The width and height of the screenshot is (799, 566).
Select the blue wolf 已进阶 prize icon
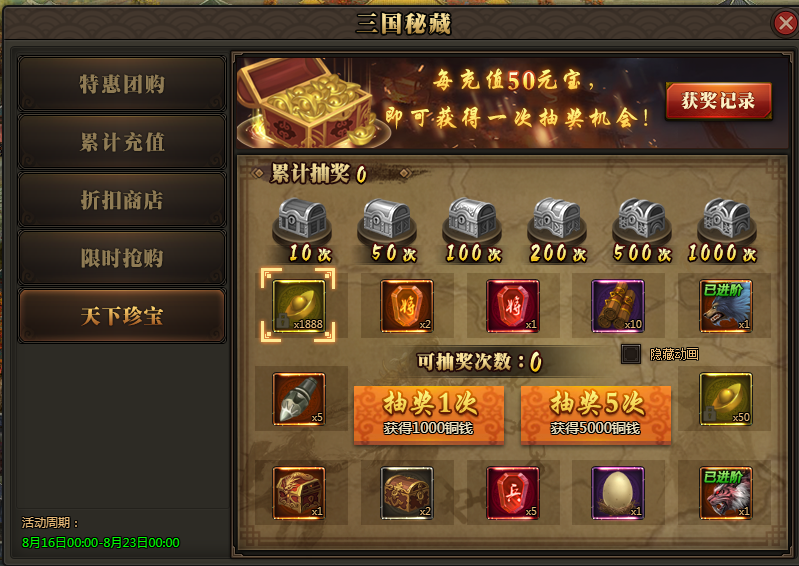(x=726, y=306)
